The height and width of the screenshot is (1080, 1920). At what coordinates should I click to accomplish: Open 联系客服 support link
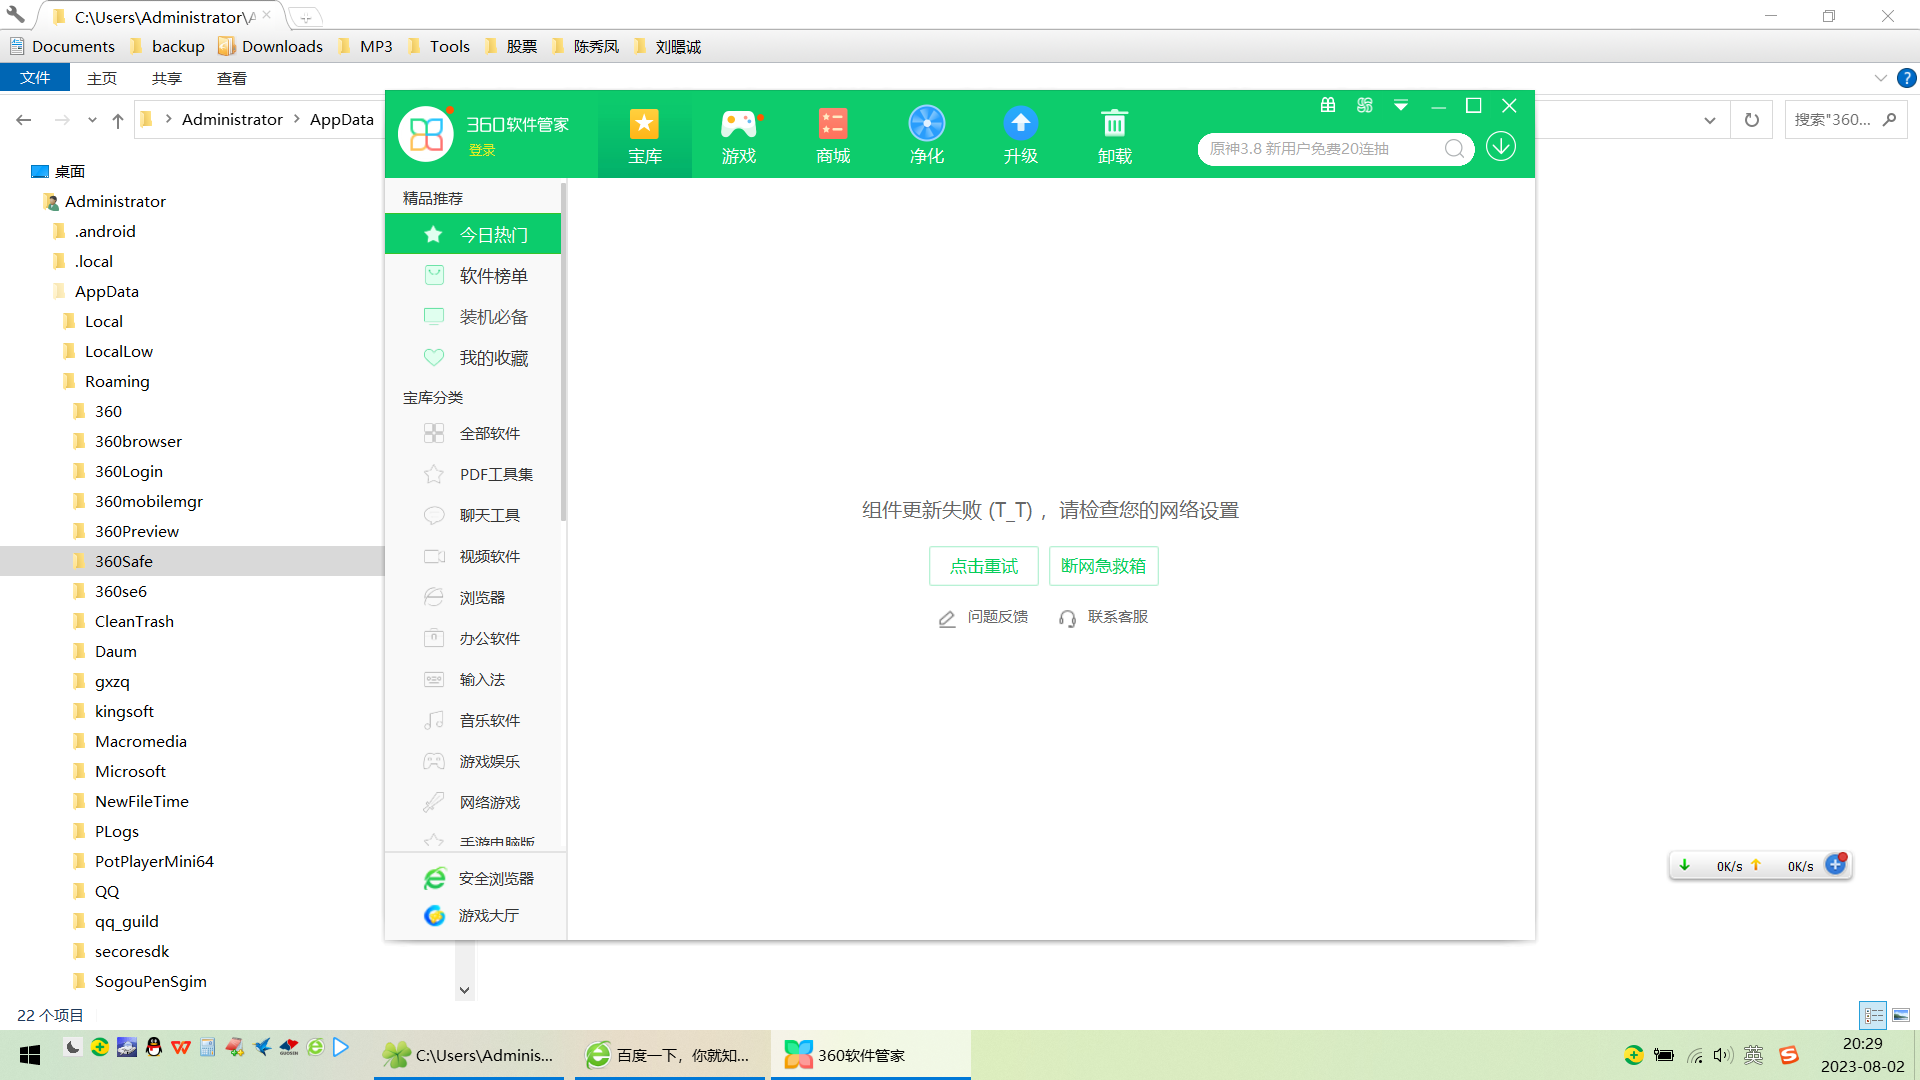[x=1103, y=617]
